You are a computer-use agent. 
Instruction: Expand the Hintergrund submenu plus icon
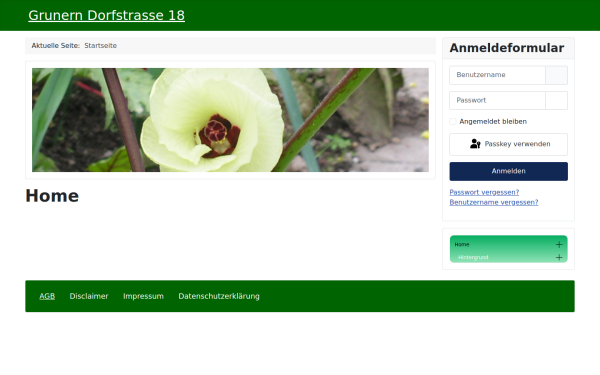pos(559,257)
